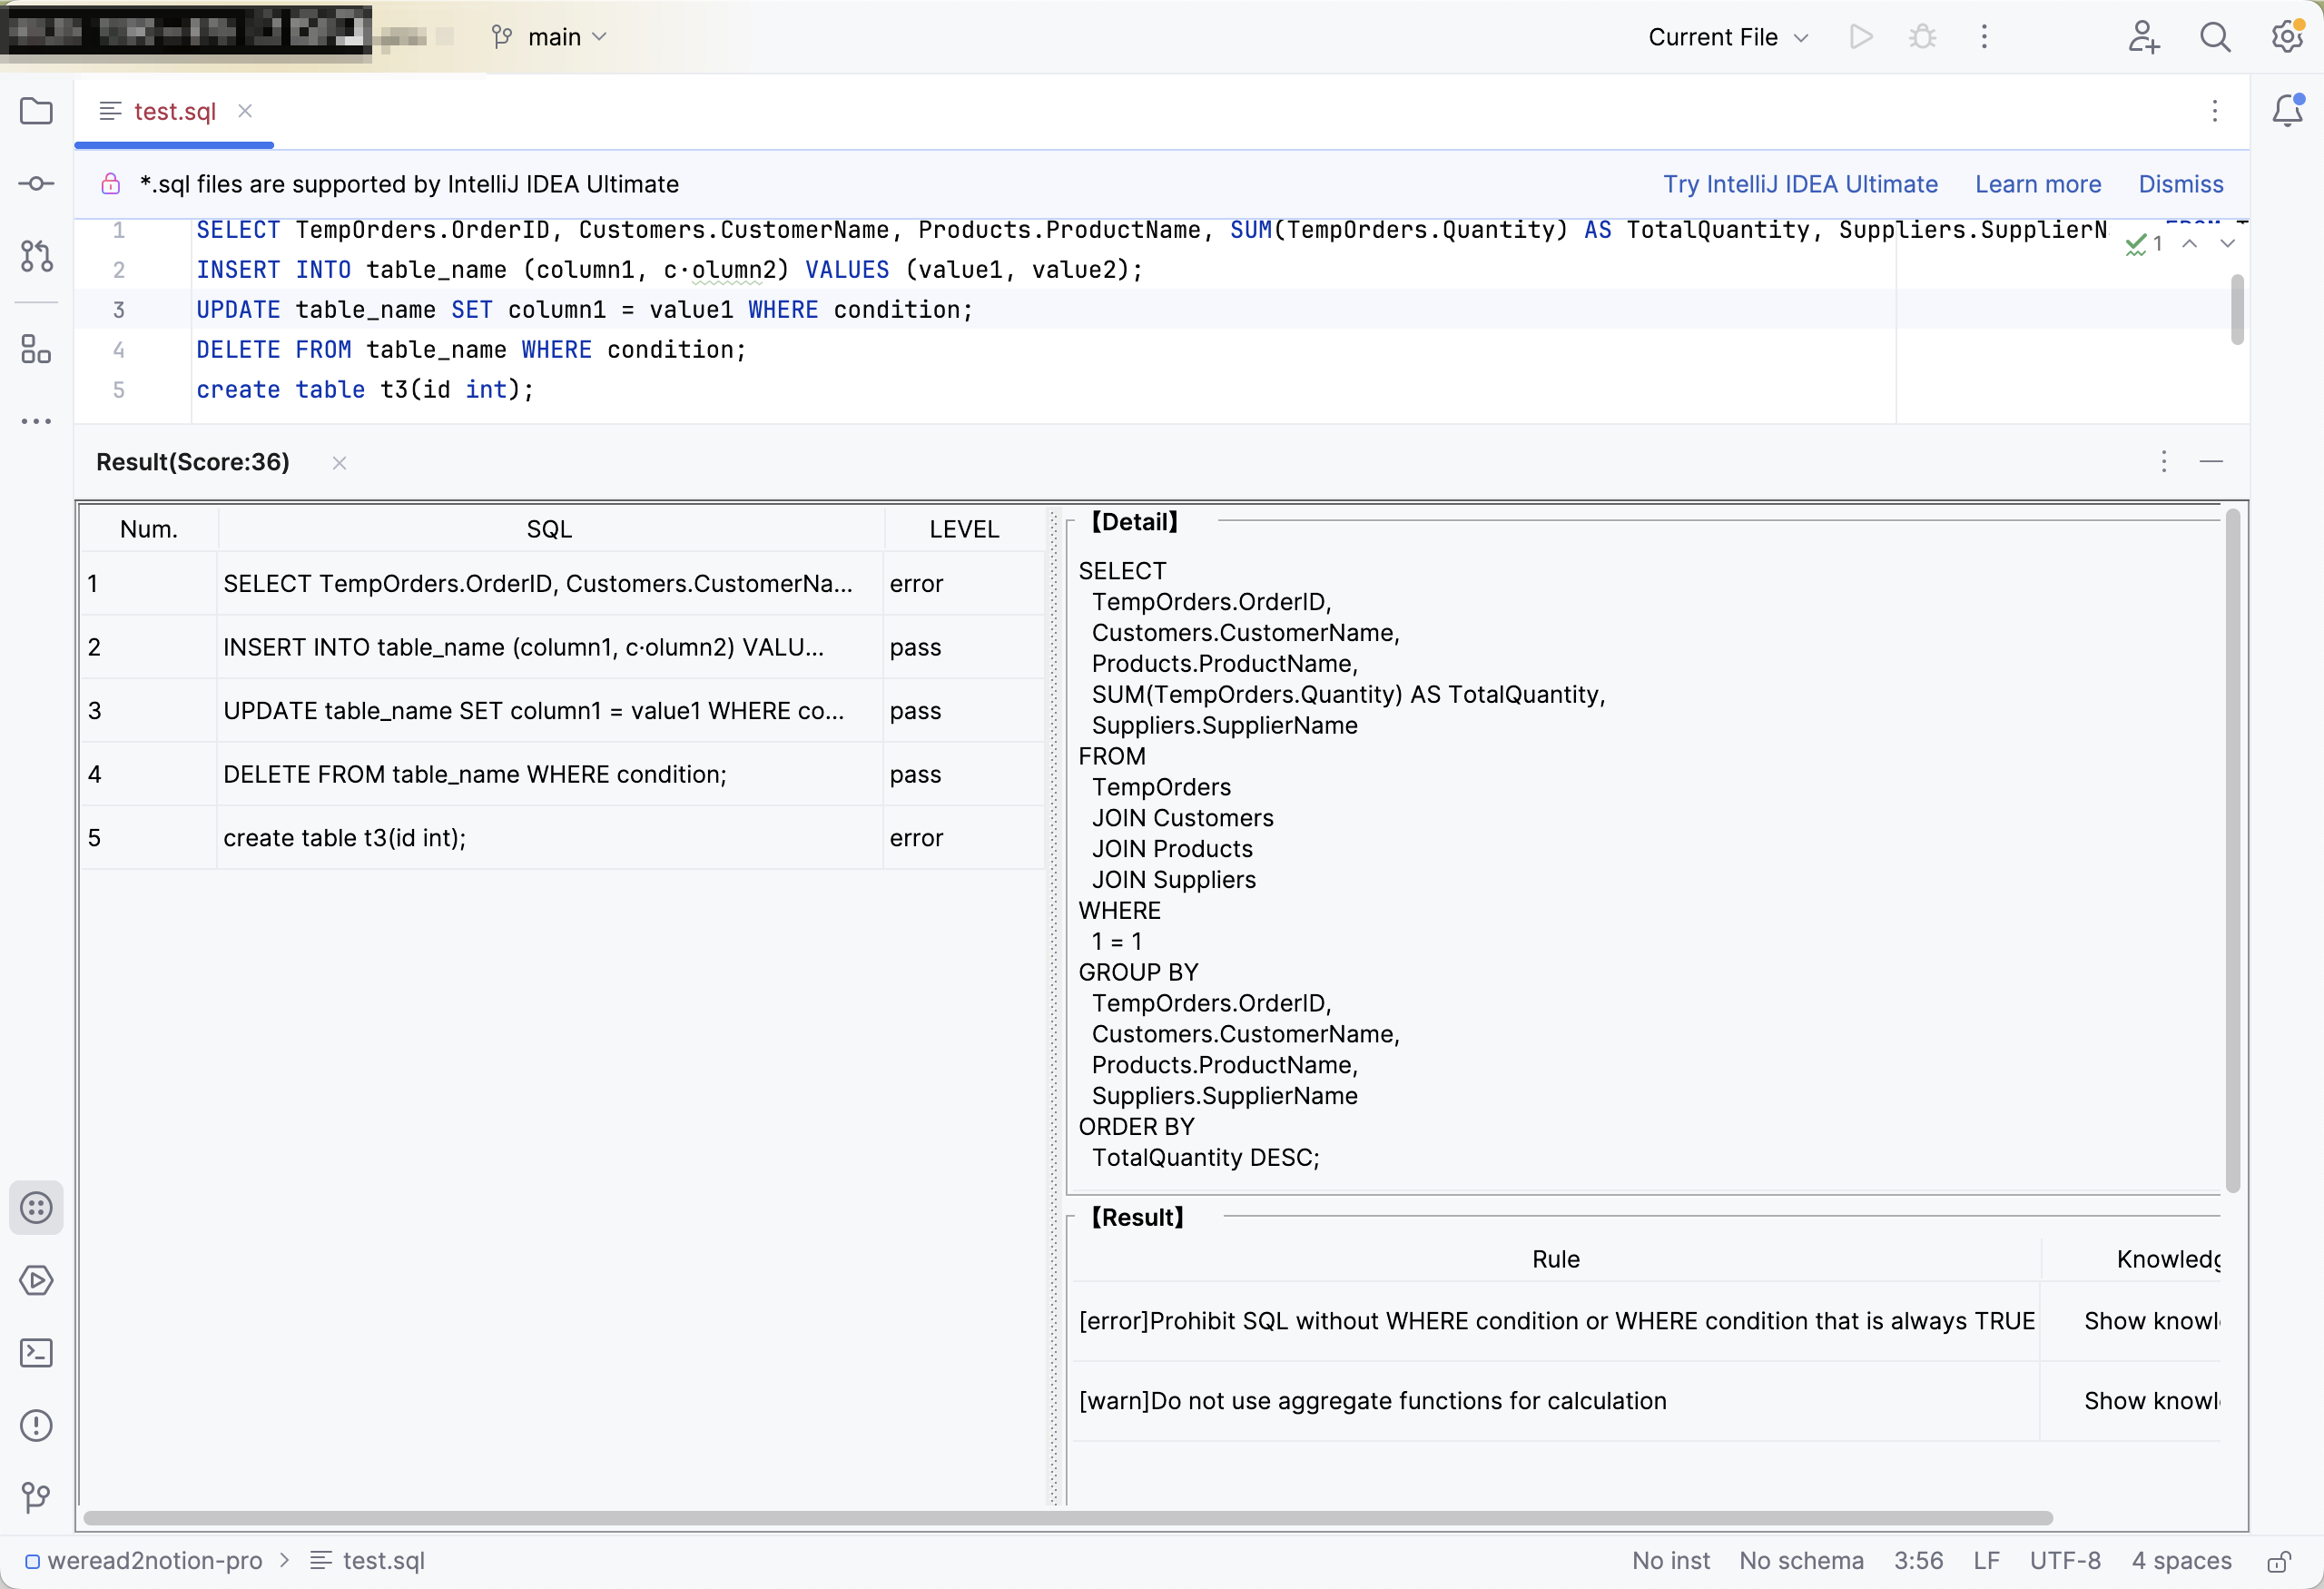This screenshot has width=2324, height=1589.
Task: Select result row 2 INSERT INTO statement
Action: point(562,647)
